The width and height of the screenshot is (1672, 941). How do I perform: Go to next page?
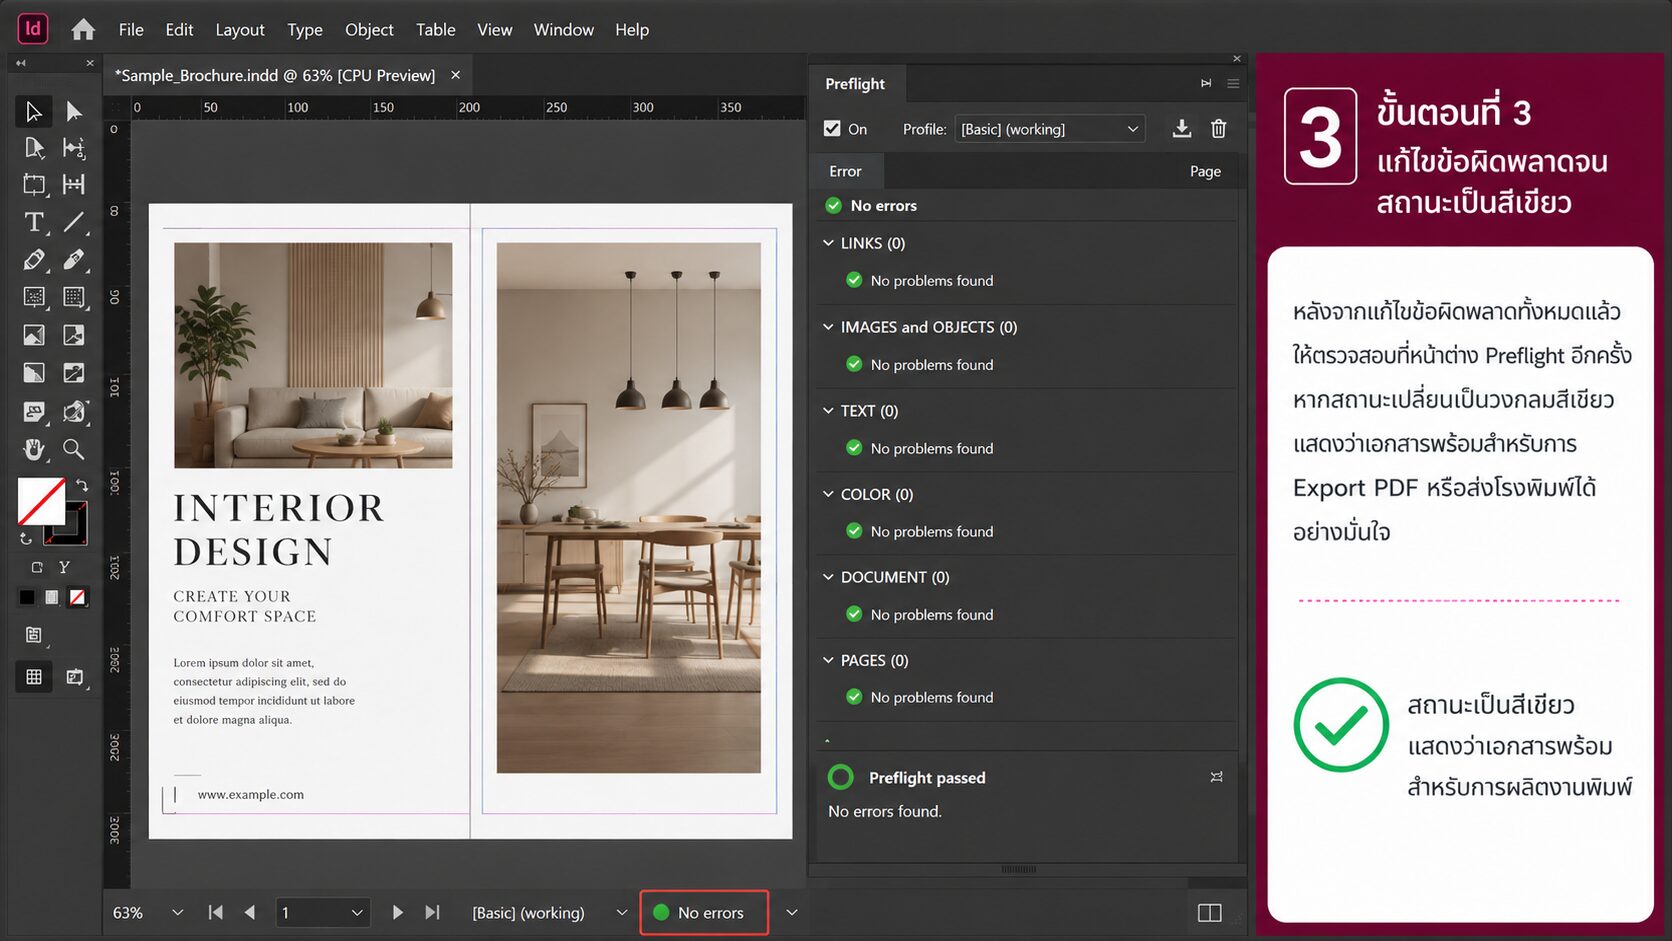pos(397,912)
